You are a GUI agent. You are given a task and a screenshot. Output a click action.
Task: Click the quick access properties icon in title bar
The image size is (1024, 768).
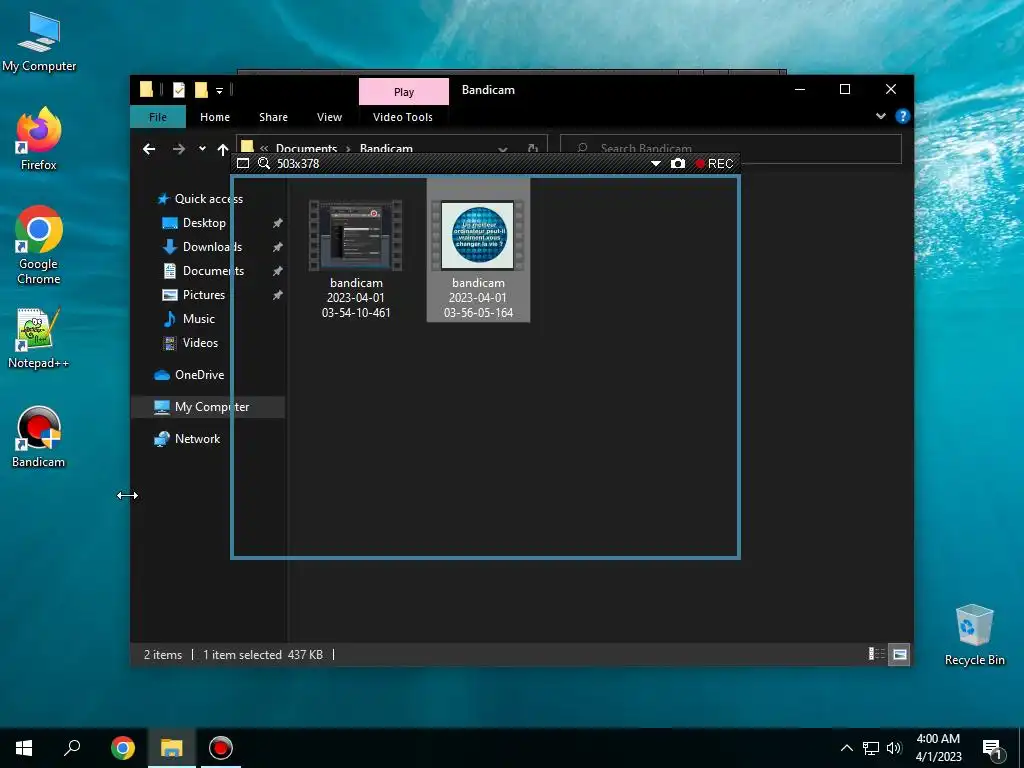point(178,89)
